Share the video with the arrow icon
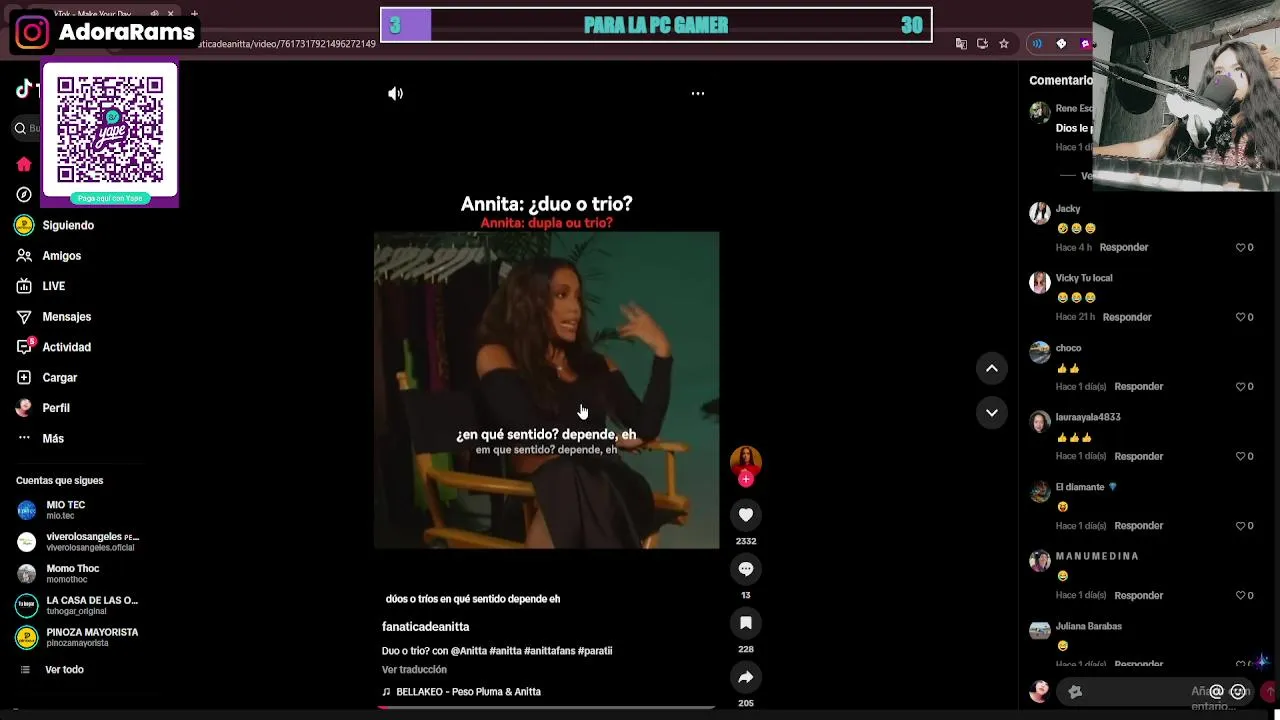The width and height of the screenshot is (1280, 720). (746, 677)
